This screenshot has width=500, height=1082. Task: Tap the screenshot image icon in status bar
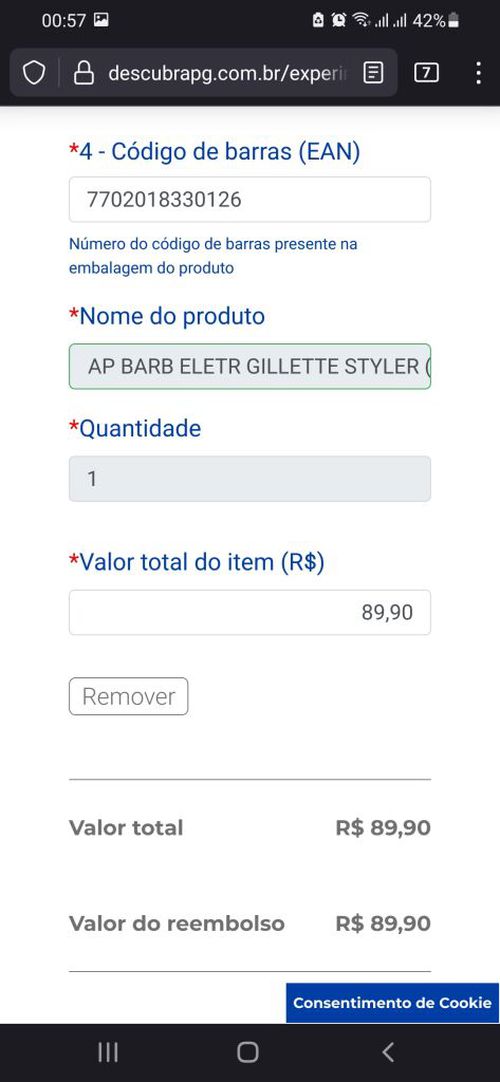click(101, 21)
